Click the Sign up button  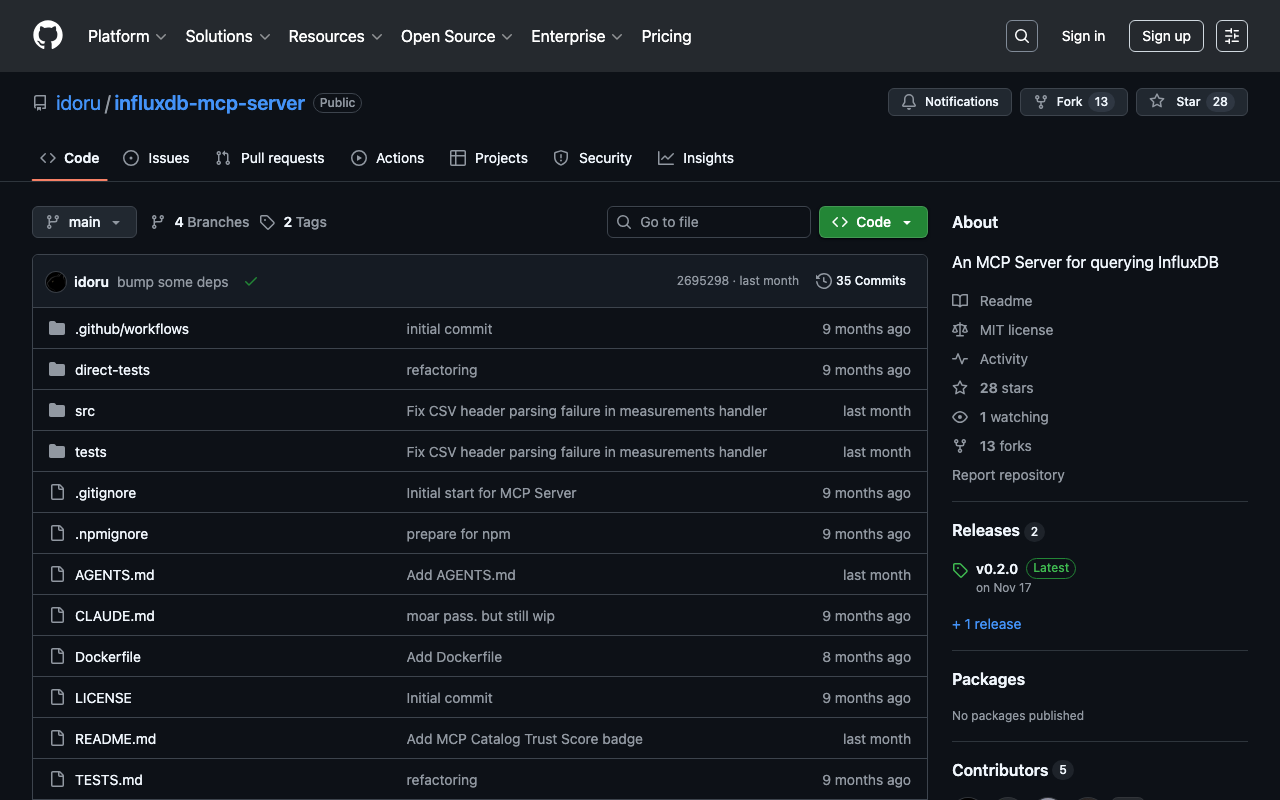tap(1166, 36)
